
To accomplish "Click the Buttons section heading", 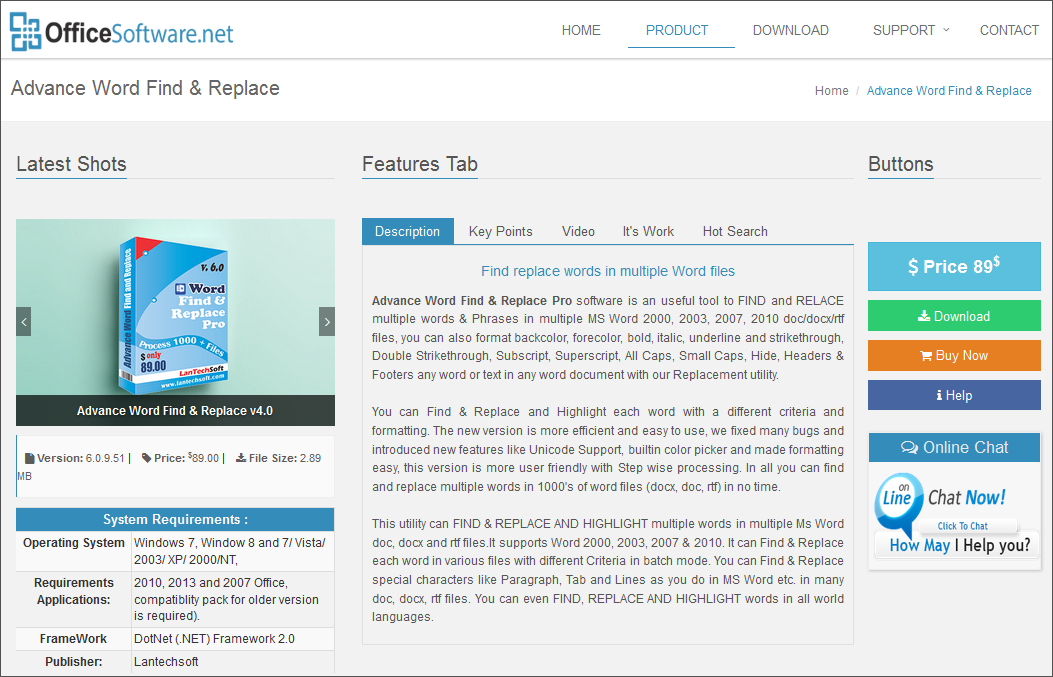I will pyautogui.click(x=901, y=164).
